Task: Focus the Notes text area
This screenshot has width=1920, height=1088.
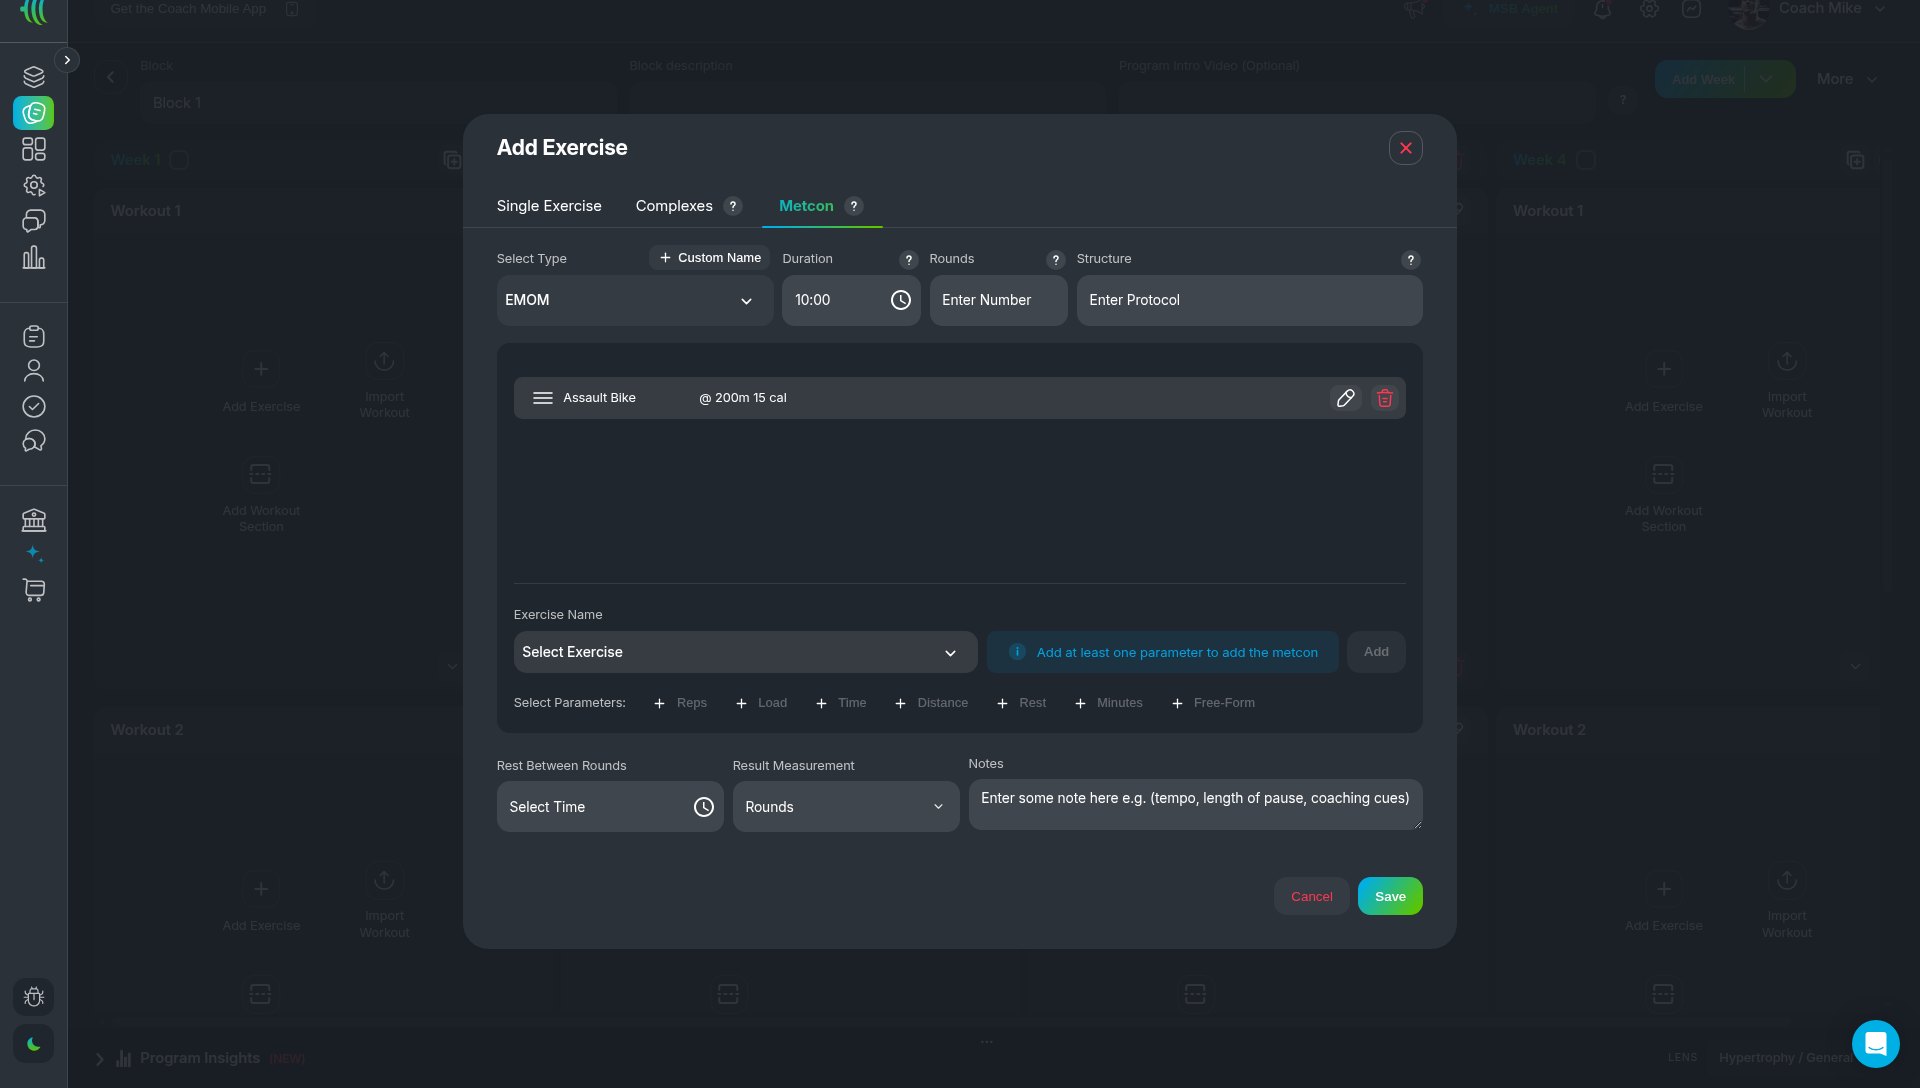Action: 1195,805
